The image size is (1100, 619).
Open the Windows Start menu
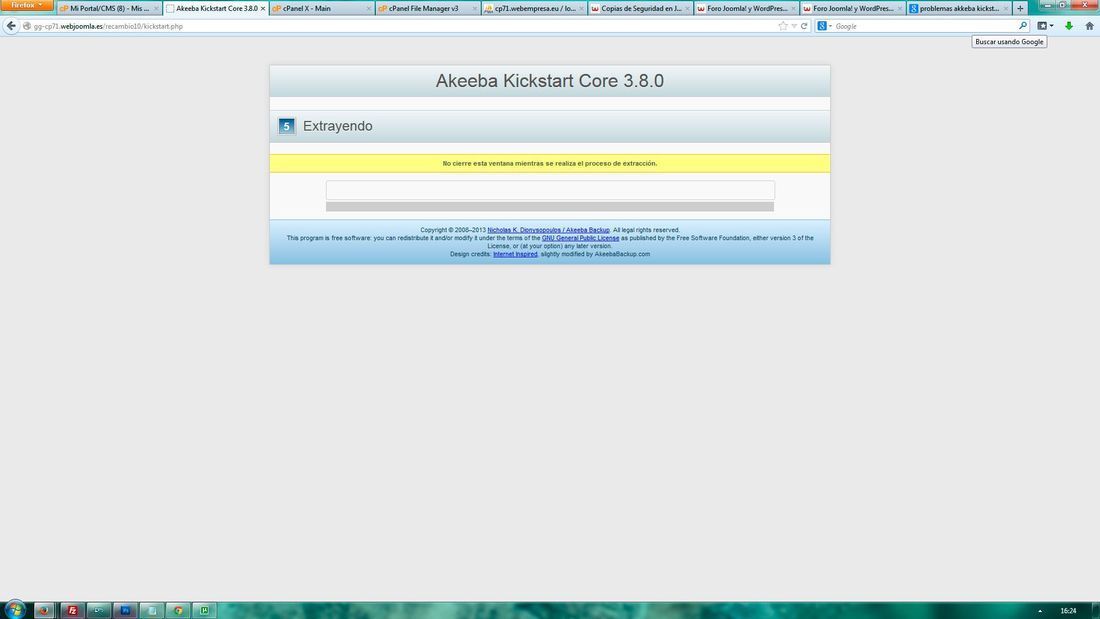coord(14,609)
